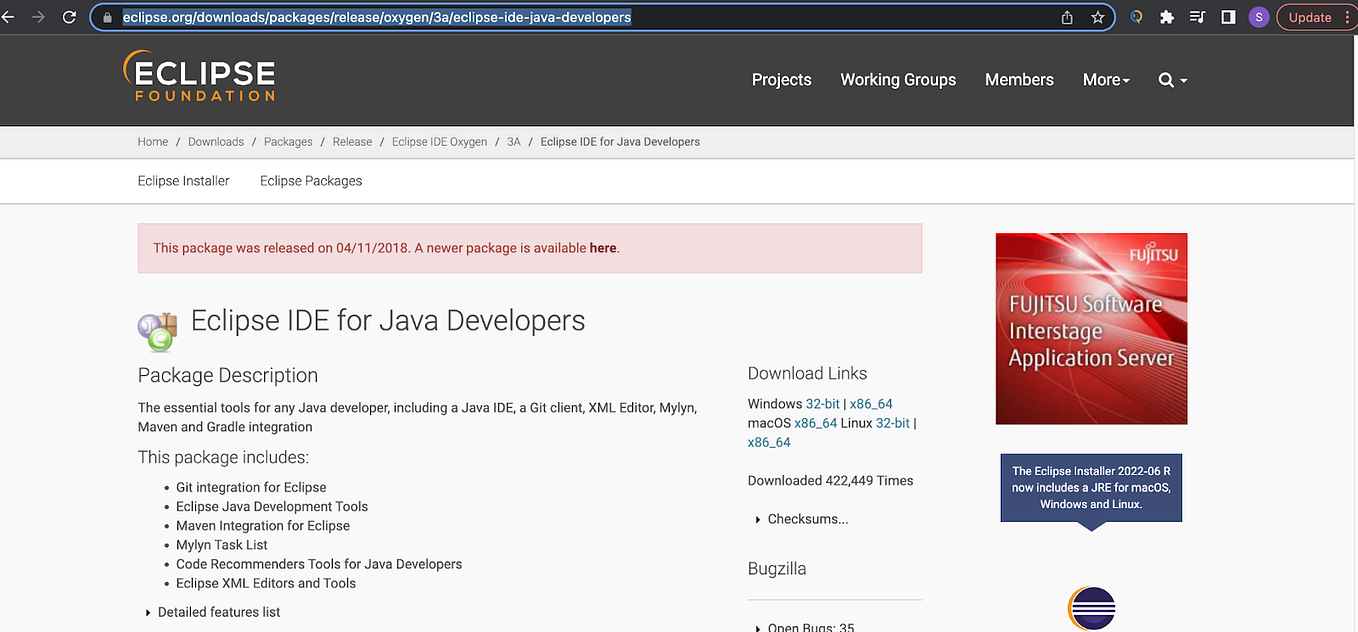Image resolution: width=1358 pixels, height=632 pixels.
Task: Bookmark this page via the star icon
Action: (x=1097, y=16)
